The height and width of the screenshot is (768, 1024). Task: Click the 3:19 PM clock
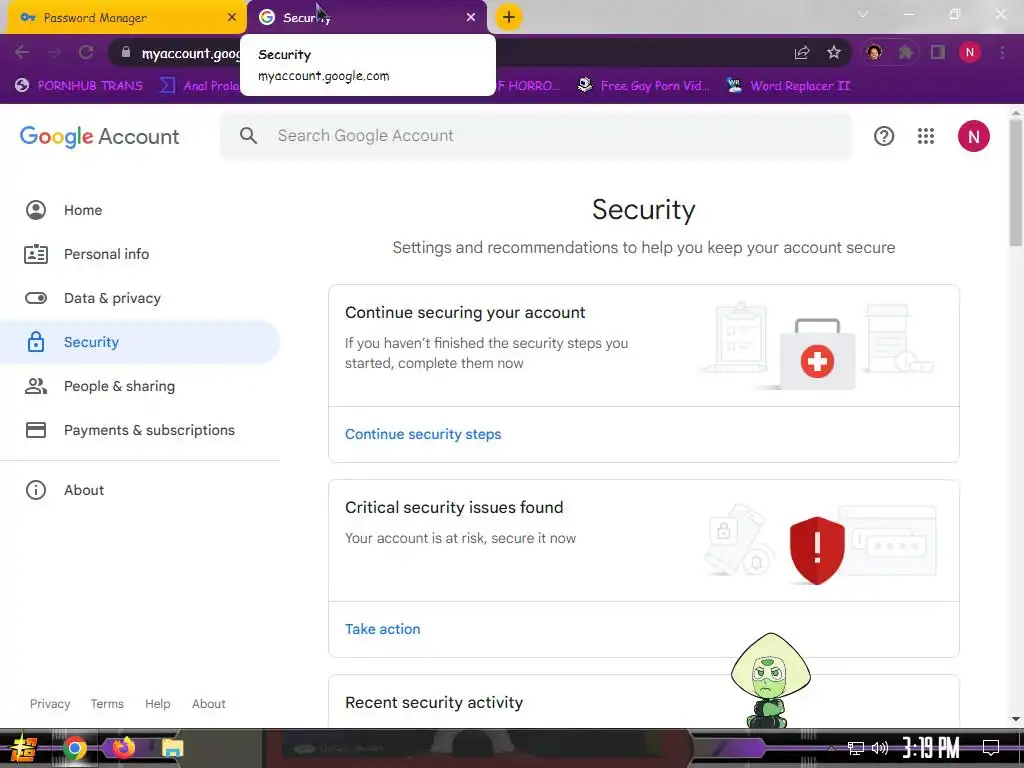(x=930, y=748)
